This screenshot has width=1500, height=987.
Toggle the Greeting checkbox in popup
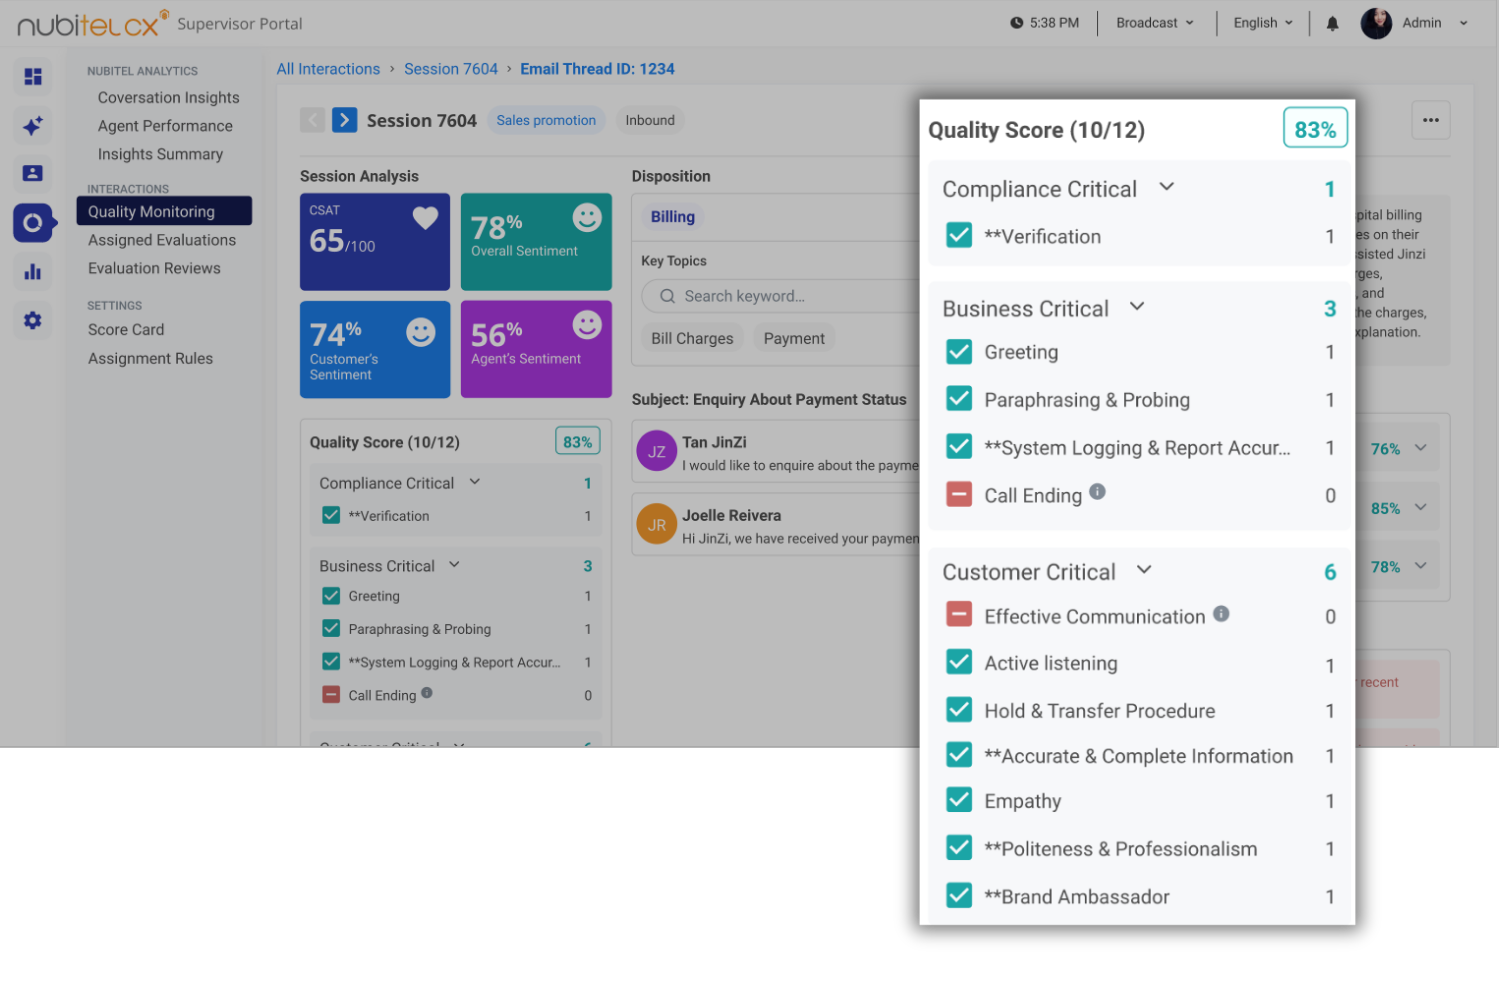point(959,351)
